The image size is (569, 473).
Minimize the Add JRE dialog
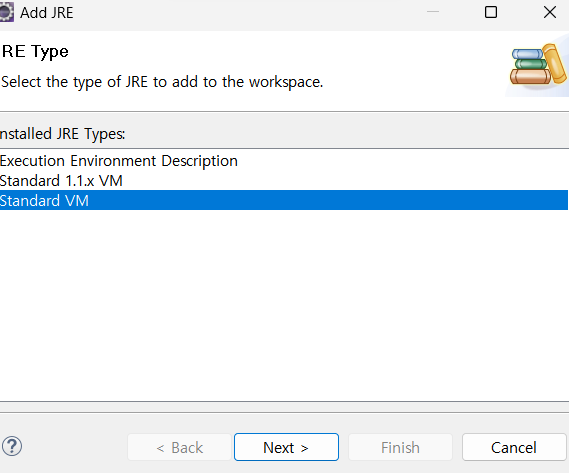(433, 12)
